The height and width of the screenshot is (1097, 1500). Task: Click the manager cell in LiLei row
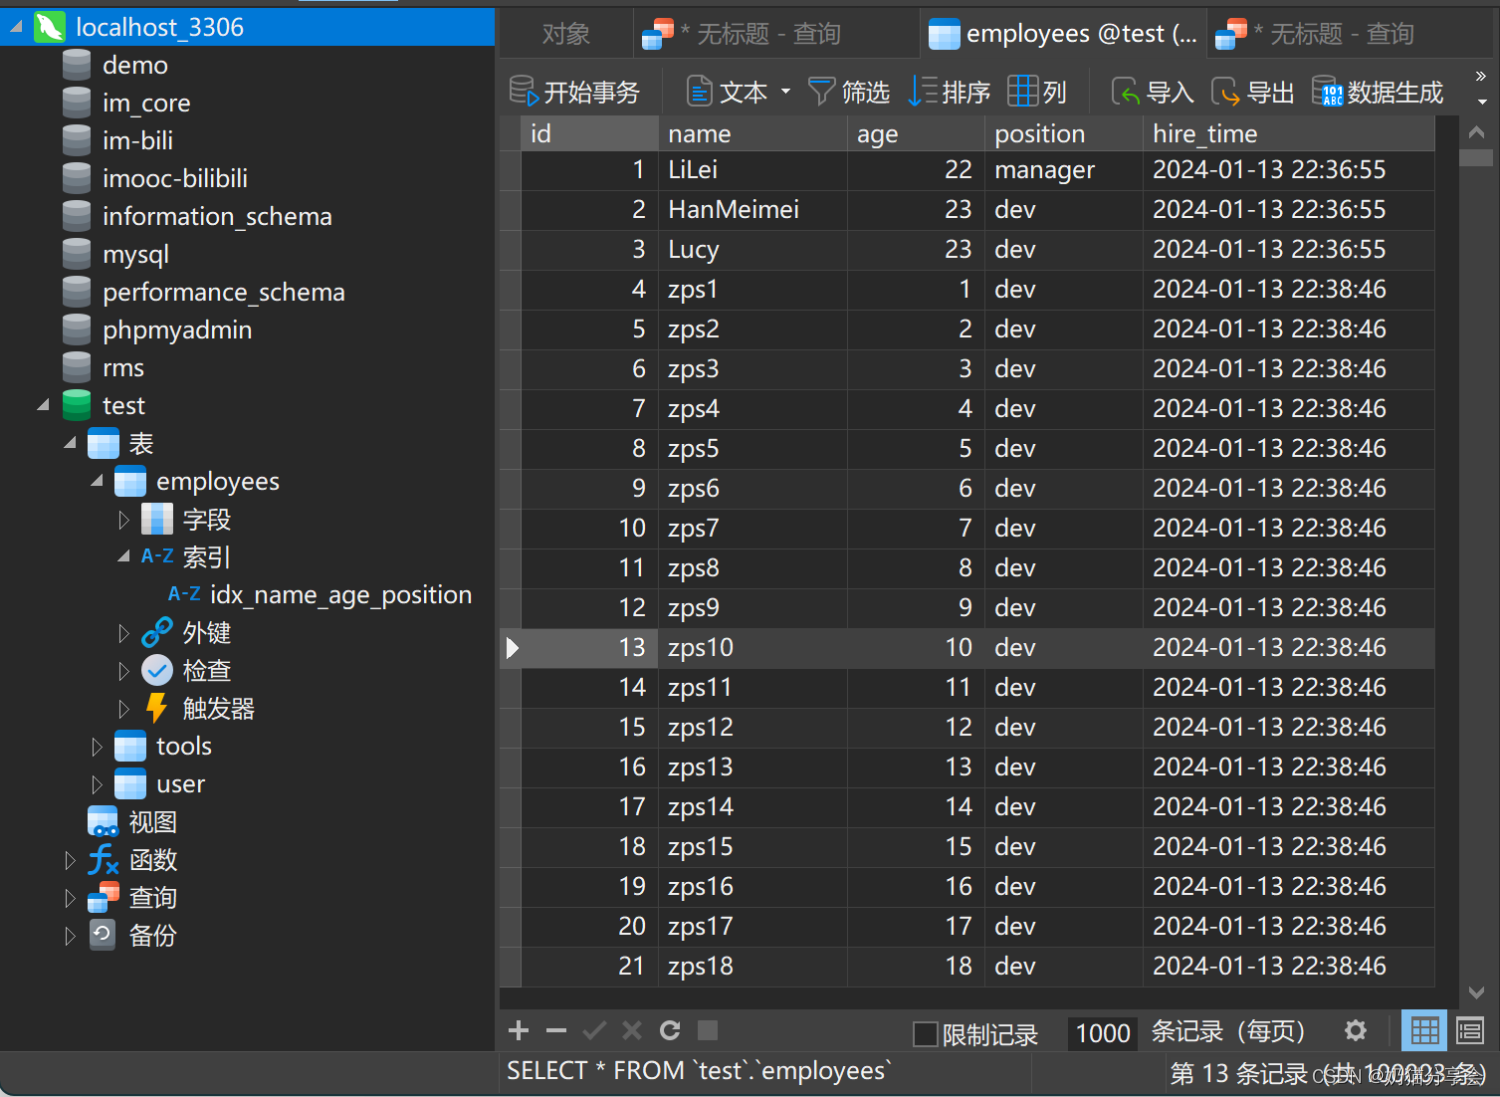point(1063,170)
